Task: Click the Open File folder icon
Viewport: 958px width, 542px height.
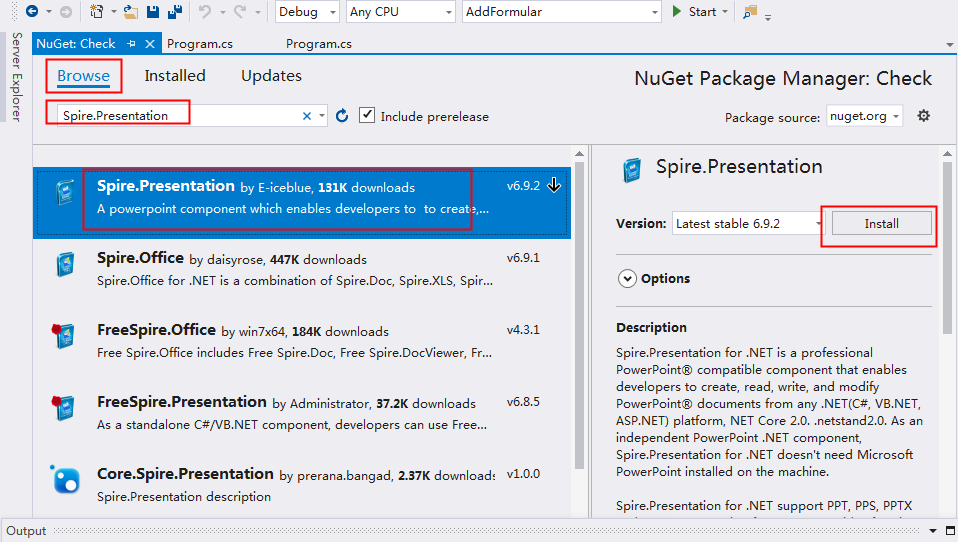Action: click(131, 11)
